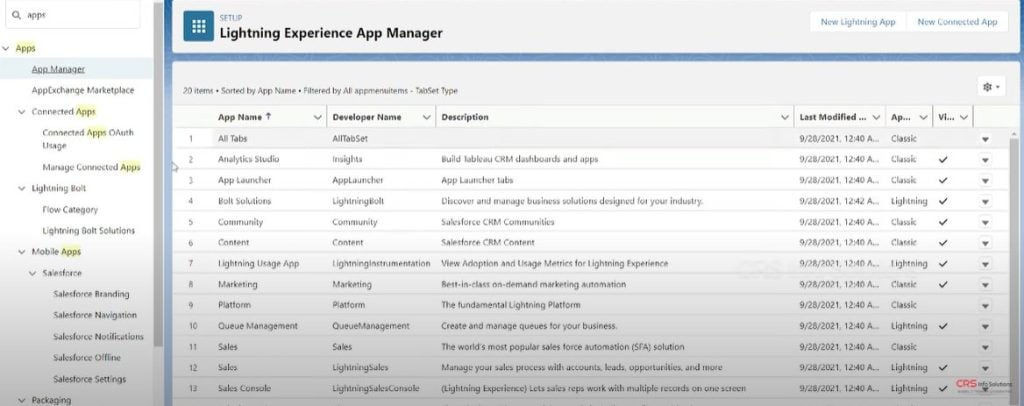Open Salesforce Settings page
The image size is (1024, 406).
point(89,379)
